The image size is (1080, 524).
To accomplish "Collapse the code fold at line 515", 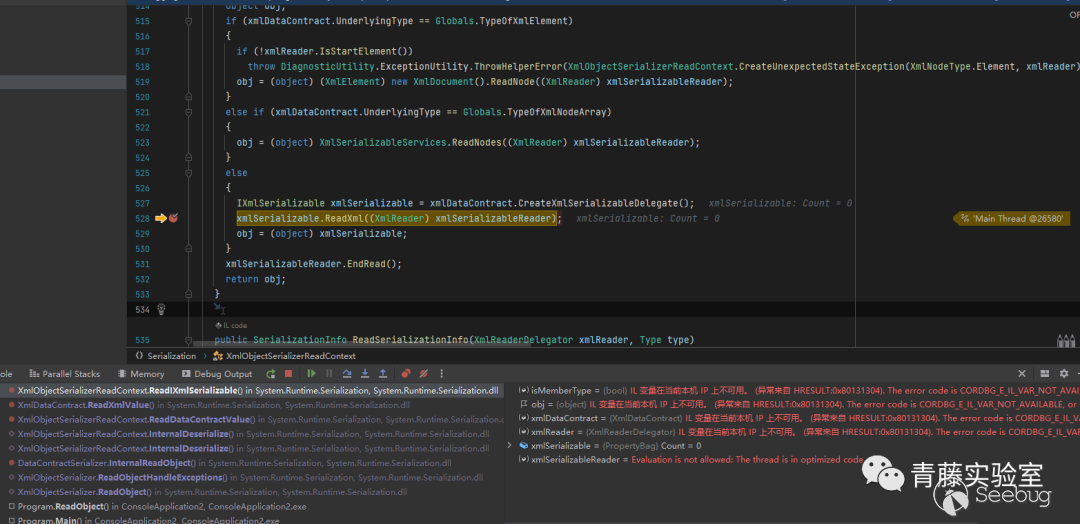I will point(188,21).
